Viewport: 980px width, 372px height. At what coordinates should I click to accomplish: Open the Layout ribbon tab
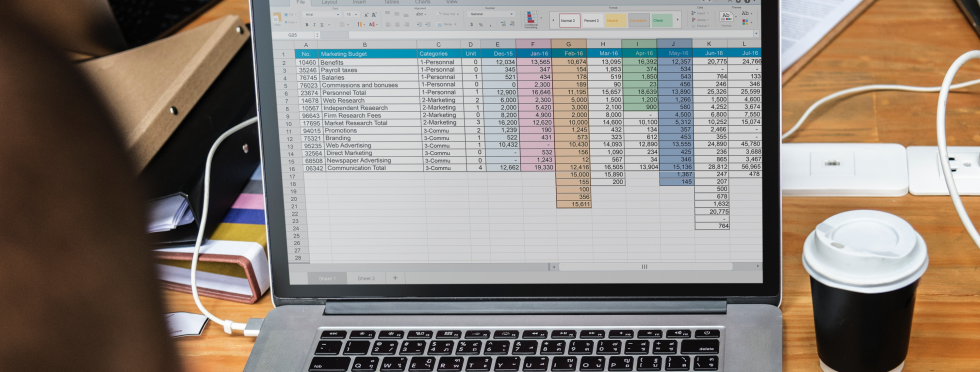point(329,2)
